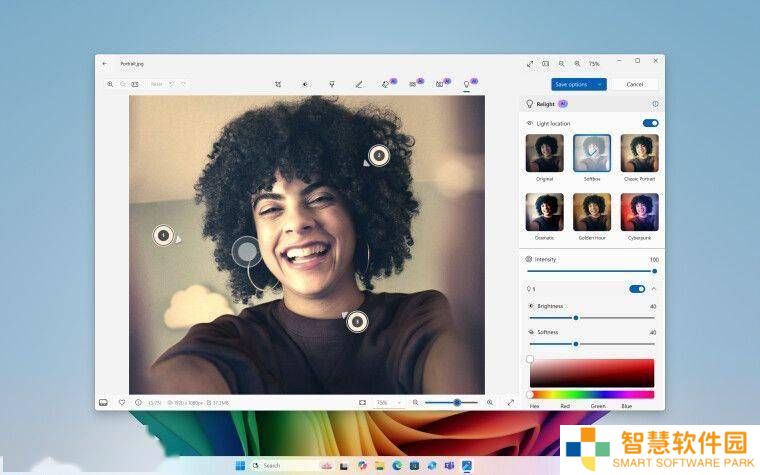Open the Relight info icon
The height and width of the screenshot is (475, 760).
[x=655, y=104]
